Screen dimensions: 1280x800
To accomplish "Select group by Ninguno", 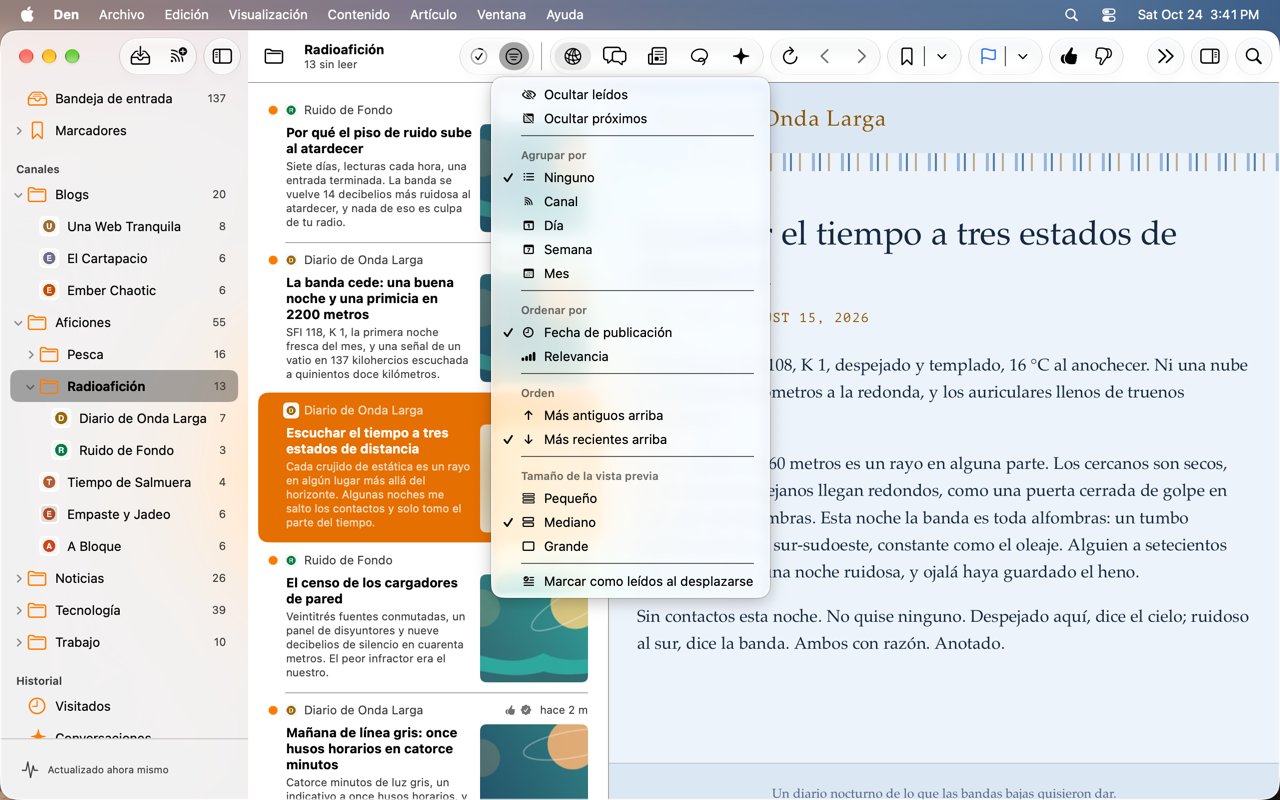I will point(631,178).
